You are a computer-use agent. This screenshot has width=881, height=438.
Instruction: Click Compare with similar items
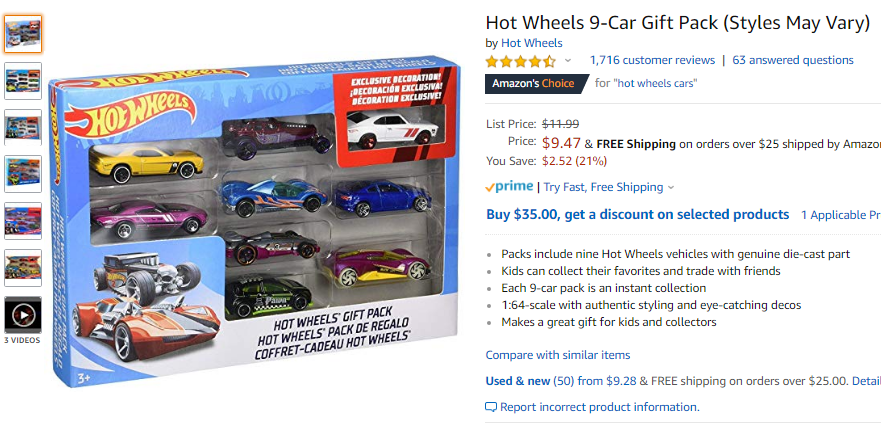(x=558, y=355)
